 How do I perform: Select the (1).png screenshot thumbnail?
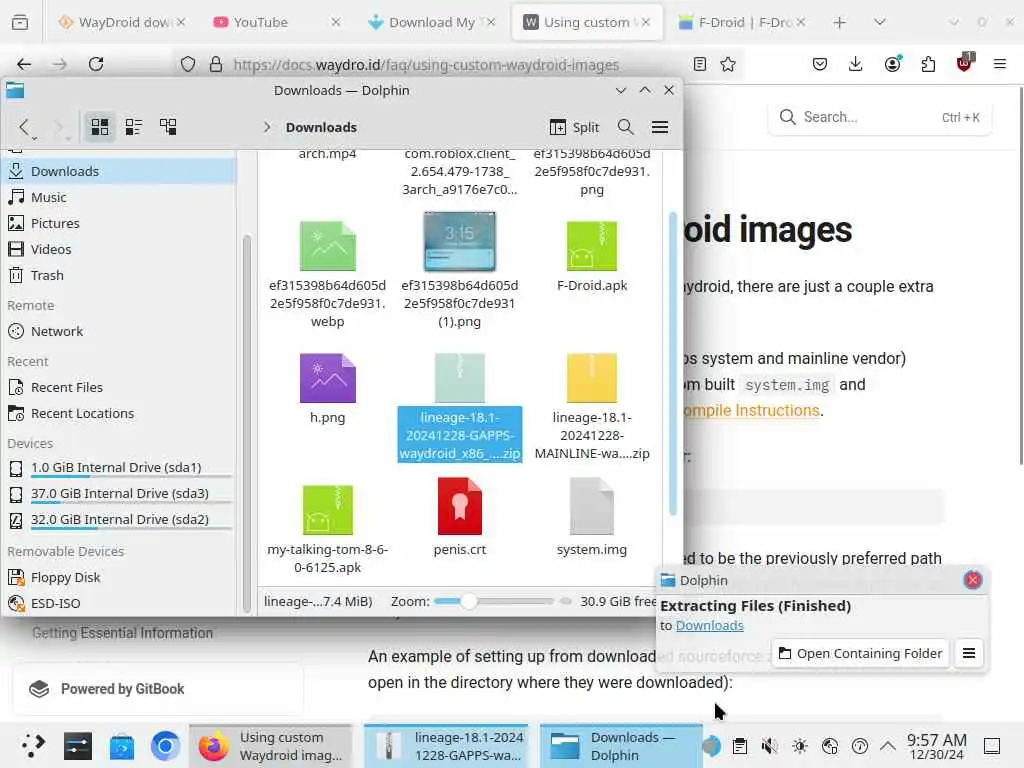pyautogui.click(x=460, y=242)
